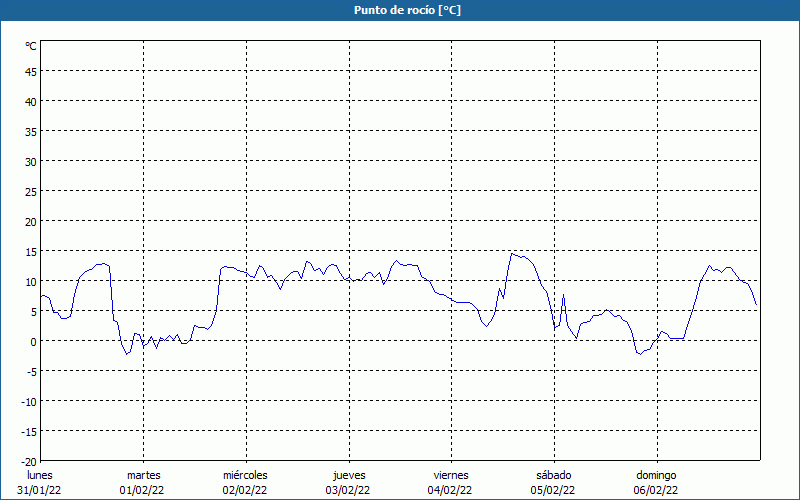This screenshot has width=800, height=500.
Task: Click the 0 value on the y-axis
Action: (33, 341)
